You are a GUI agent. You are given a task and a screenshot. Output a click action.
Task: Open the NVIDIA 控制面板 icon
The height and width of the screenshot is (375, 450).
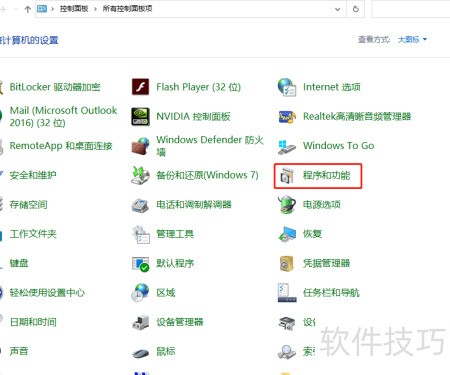click(x=140, y=117)
